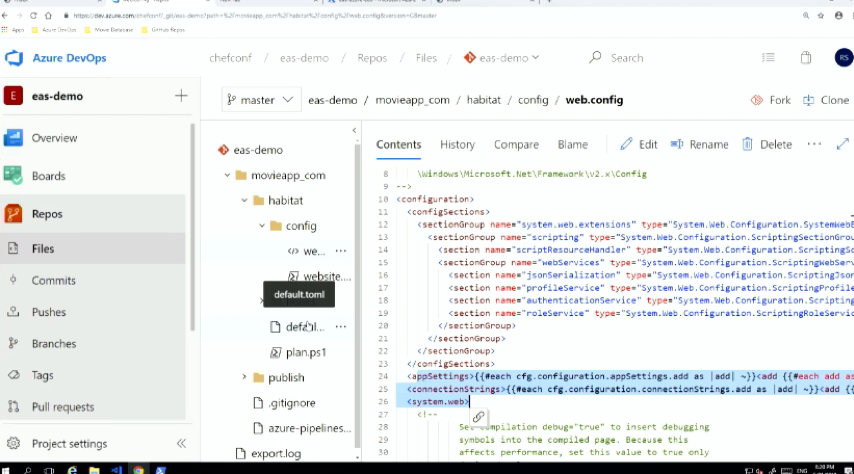Toggle full screen view icon
854x474 pixels.
coord(842,144)
